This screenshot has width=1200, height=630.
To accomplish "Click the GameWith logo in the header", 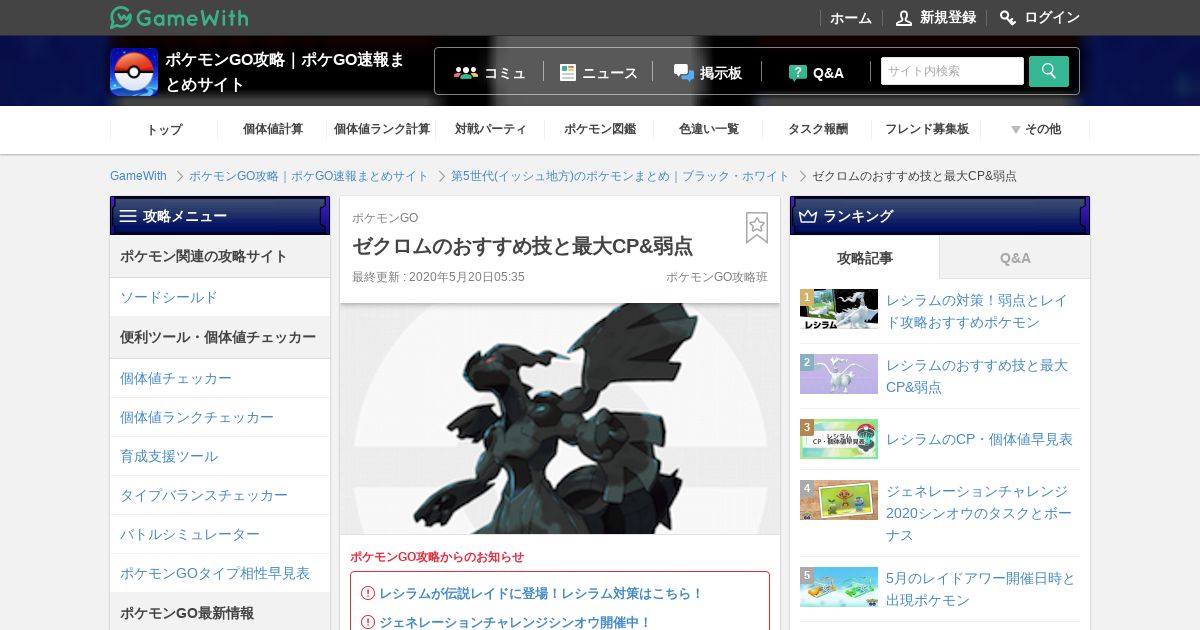I will (179, 17).
